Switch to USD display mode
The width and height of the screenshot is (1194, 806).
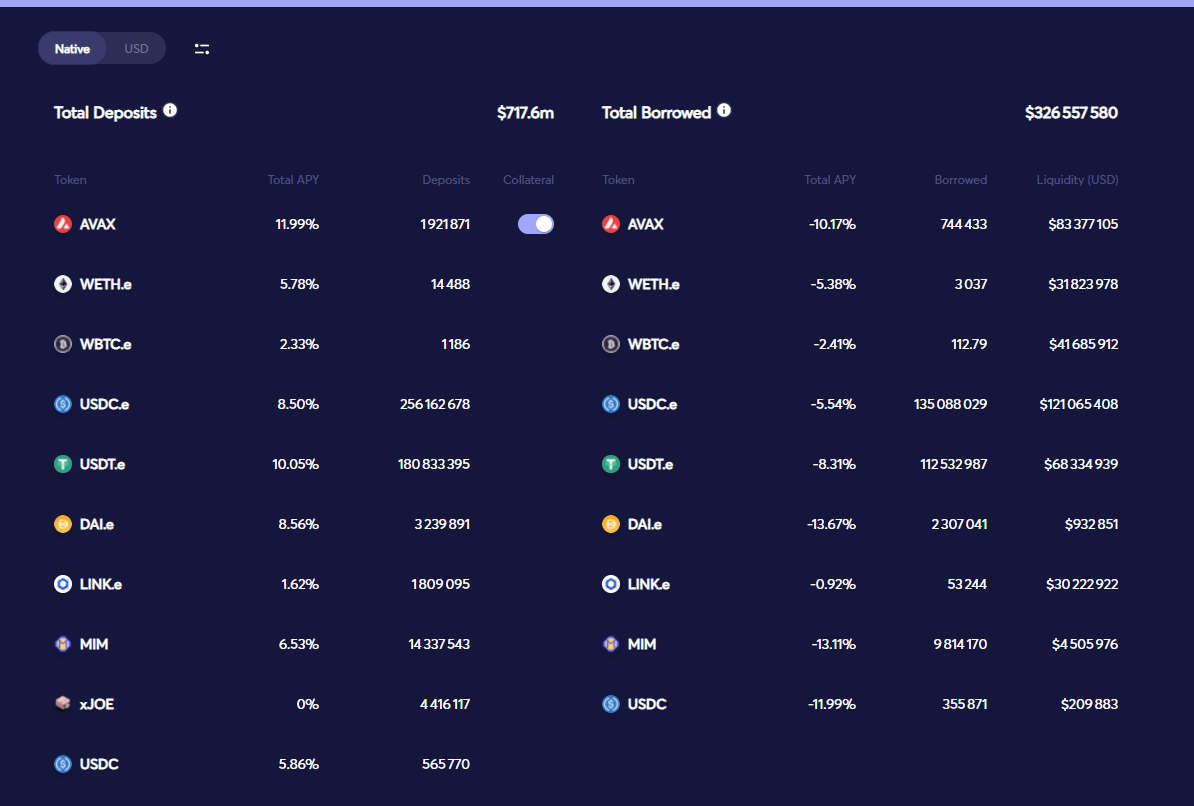pos(136,49)
